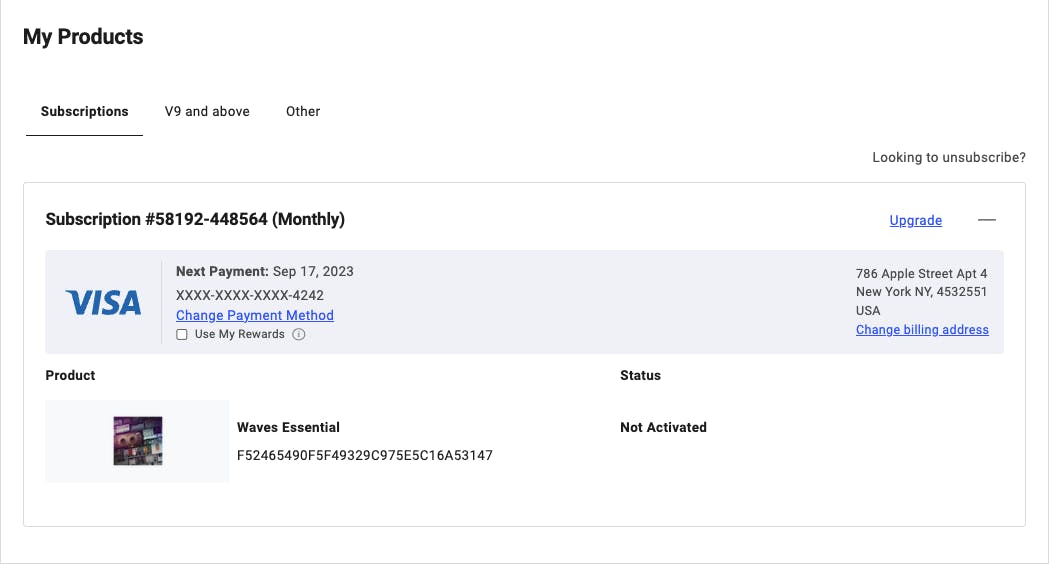Click the masked card number ending 4242
The width and height of the screenshot is (1049, 564).
(x=250, y=295)
